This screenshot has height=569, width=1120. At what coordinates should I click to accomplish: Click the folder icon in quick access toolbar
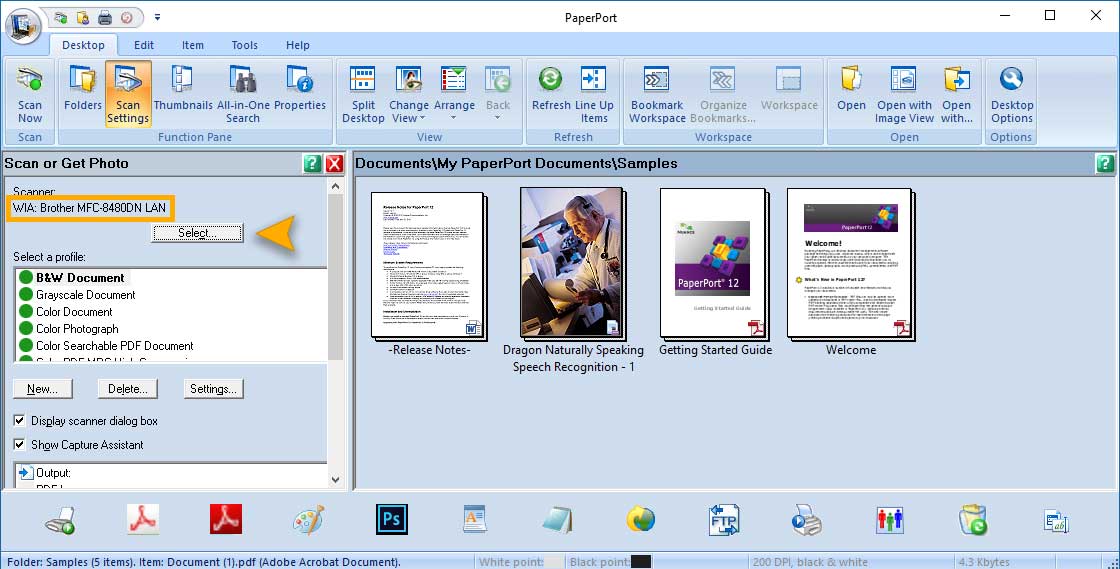82,17
